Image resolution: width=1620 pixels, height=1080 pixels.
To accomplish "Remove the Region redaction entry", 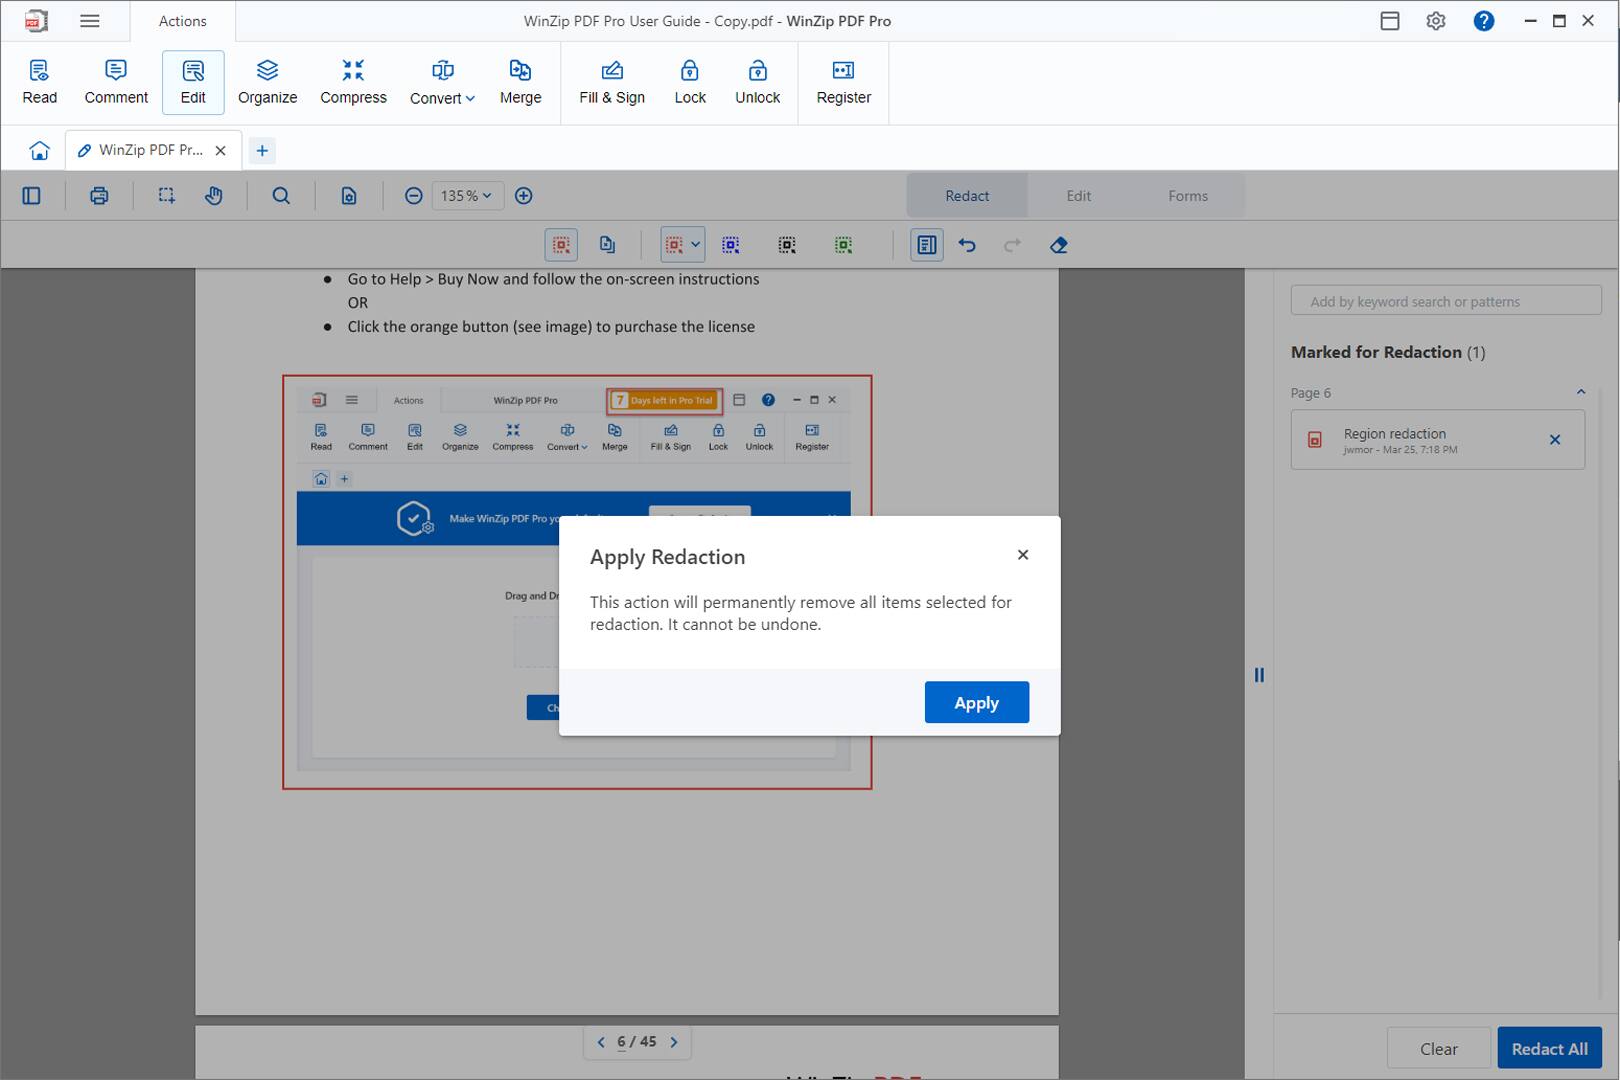I will coord(1555,440).
